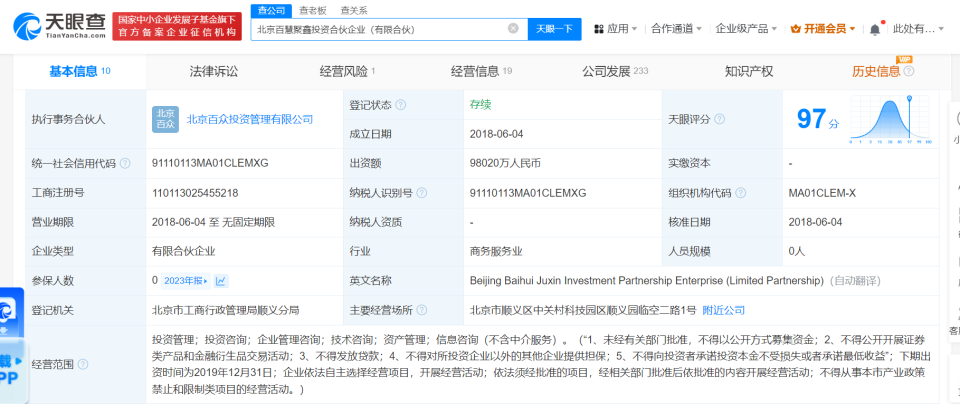The height and width of the screenshot is (404, 960).
Task: Open the notification bell
Action: (875, 29)
